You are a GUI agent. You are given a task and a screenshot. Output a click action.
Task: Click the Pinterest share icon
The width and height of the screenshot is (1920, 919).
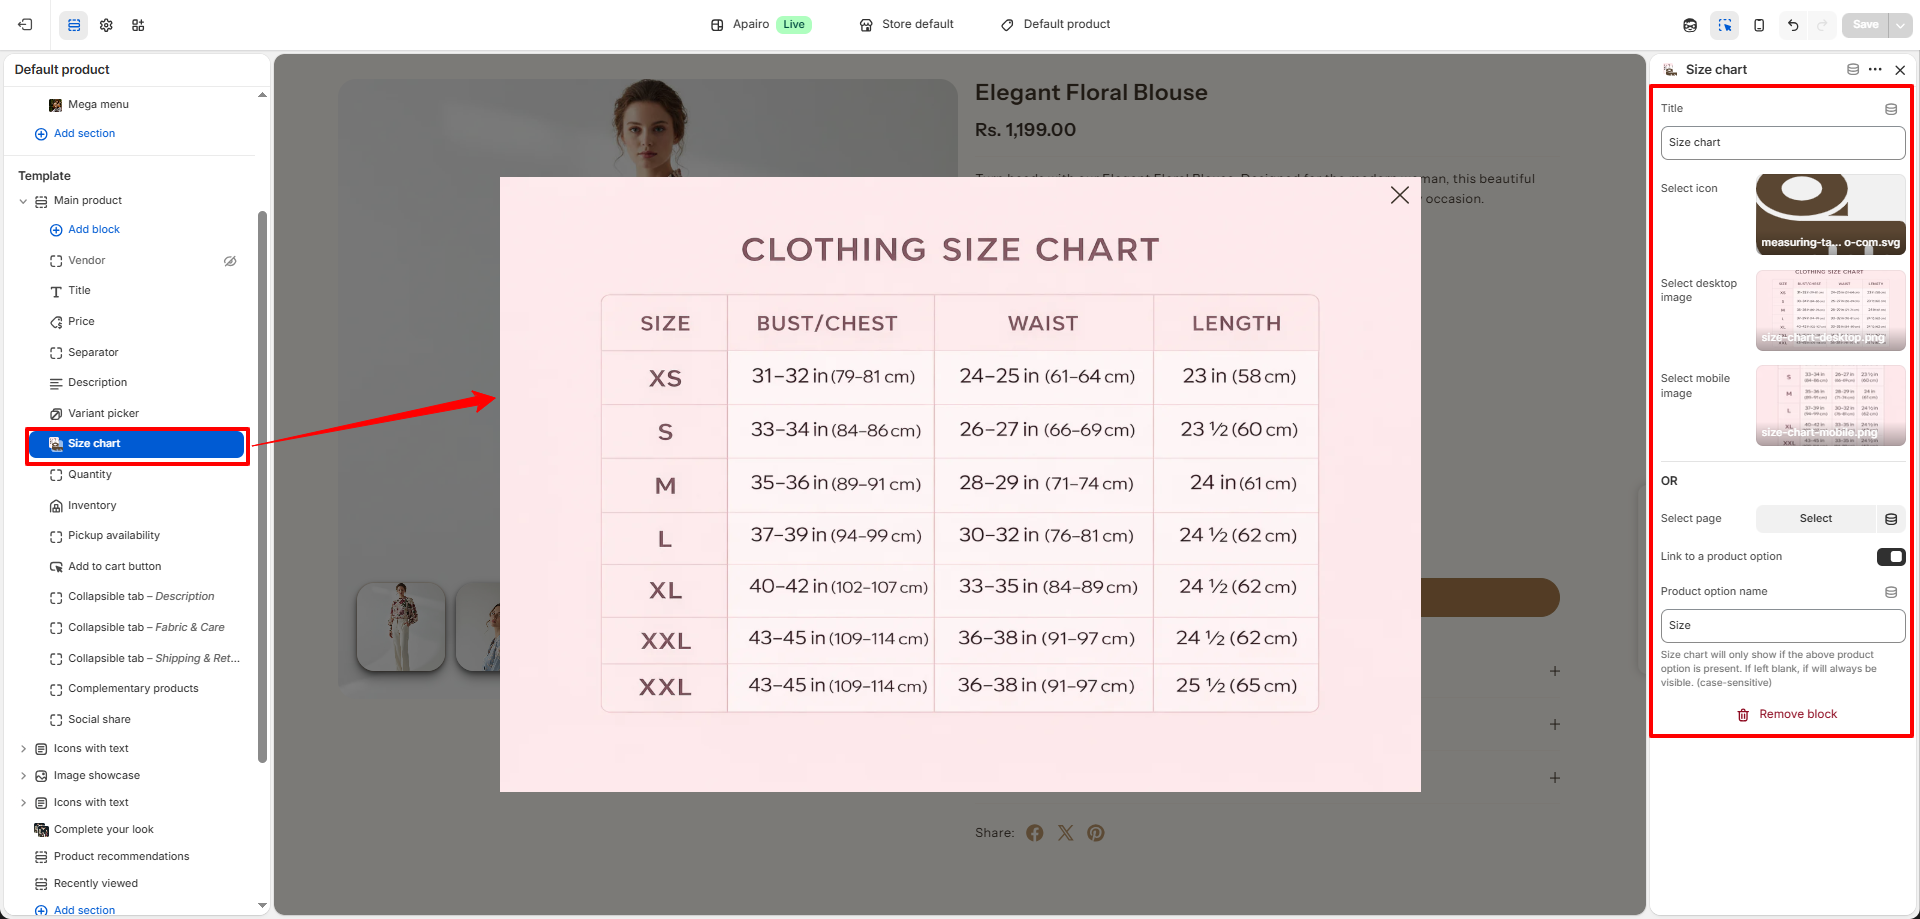pyautogui.click(x=1096, y=833)
